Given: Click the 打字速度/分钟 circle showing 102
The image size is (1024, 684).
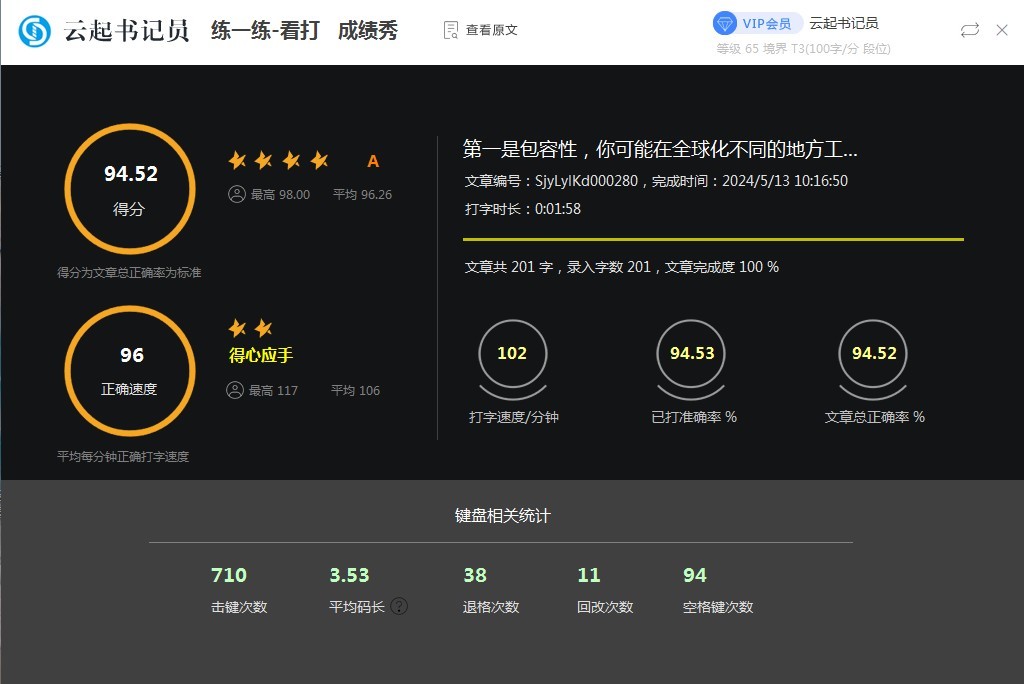Looking at the screenshot, I should [512, 355].
